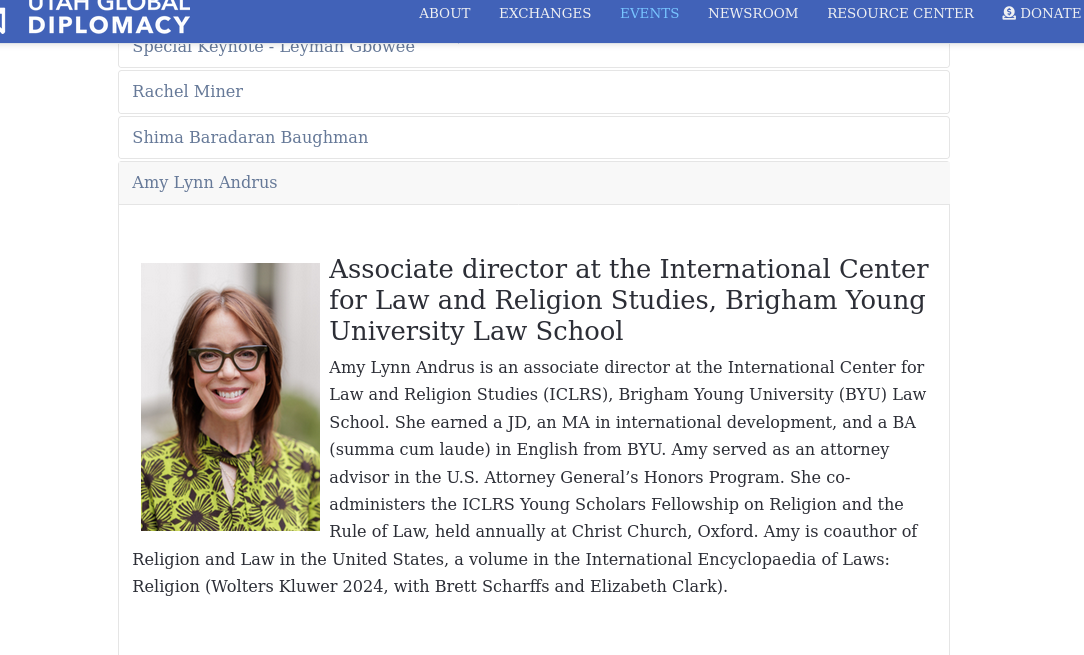Image resolution: width=1084 pixels, height=655 pixels.
Task: Click the bio line mentioning Wolters Kluwer 2024
Action: point(430,586)
